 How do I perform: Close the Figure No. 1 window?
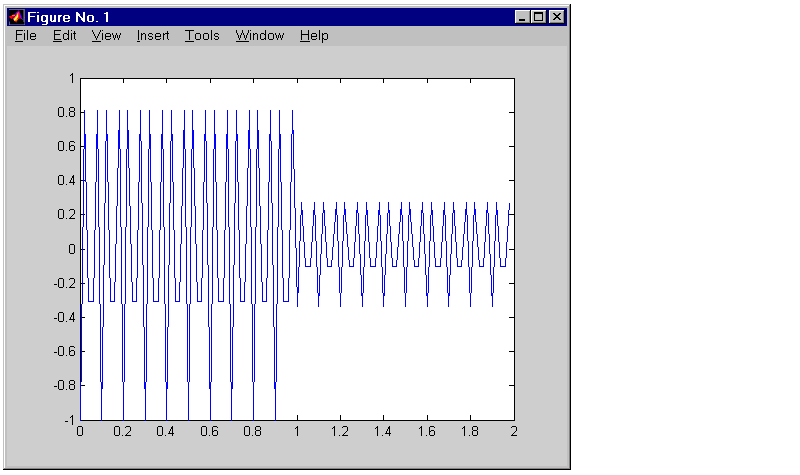click(x=557, y=17)
